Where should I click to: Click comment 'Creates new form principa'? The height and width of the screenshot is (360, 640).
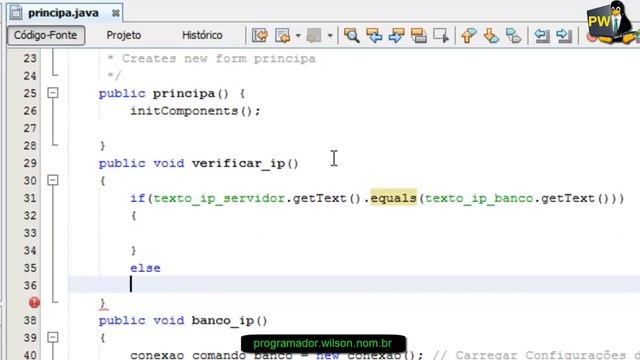tap(219, 59)
